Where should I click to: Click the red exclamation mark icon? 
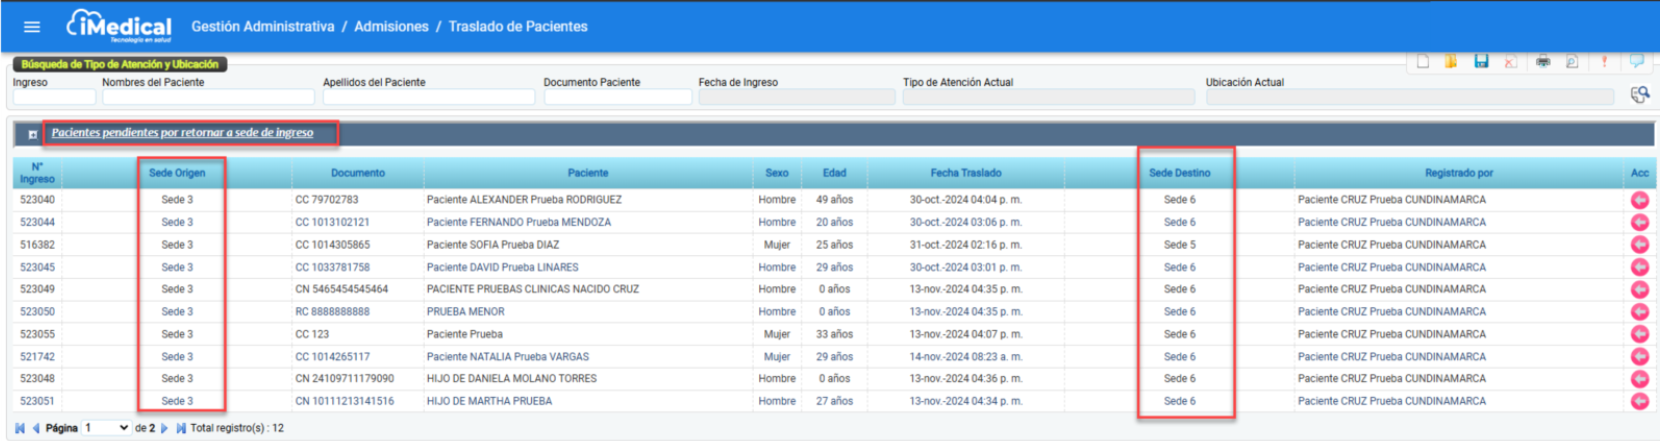tap(1604, 62)
